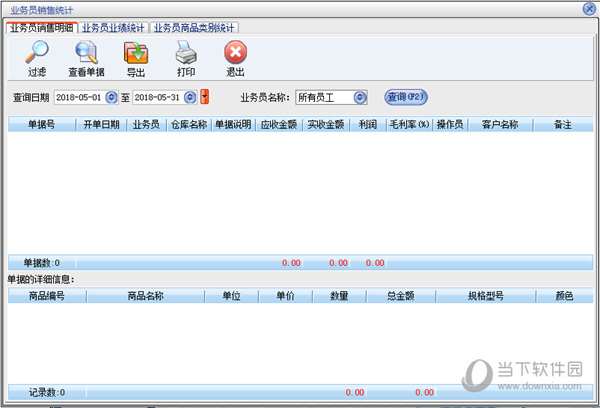The width and height of the screenshot is (600, 408).
Task: Open start date 2018-05-01 picker arrow
Action: (x=111, y=97)
